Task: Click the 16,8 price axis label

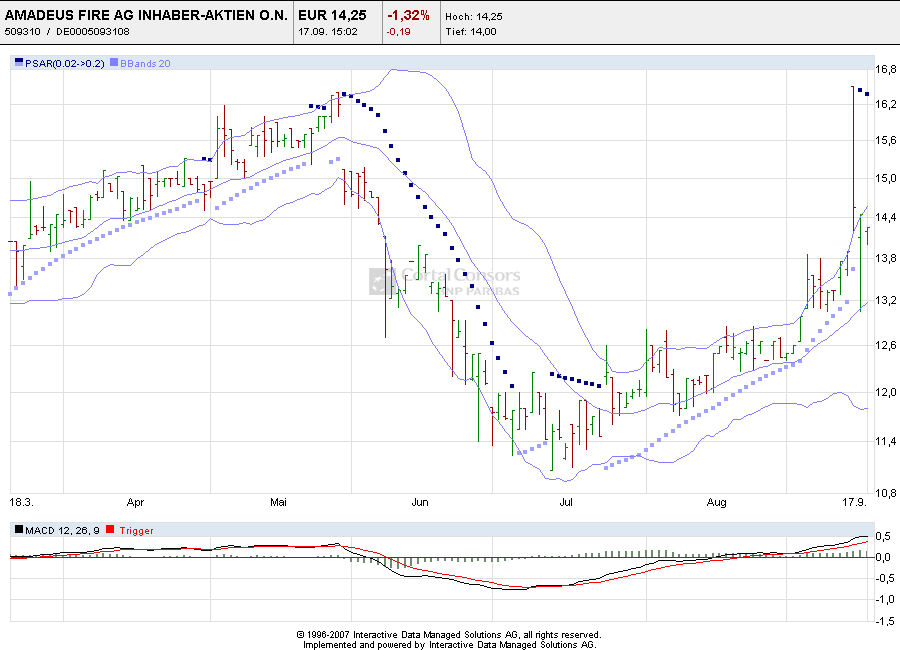Action: tap(886, 69)
